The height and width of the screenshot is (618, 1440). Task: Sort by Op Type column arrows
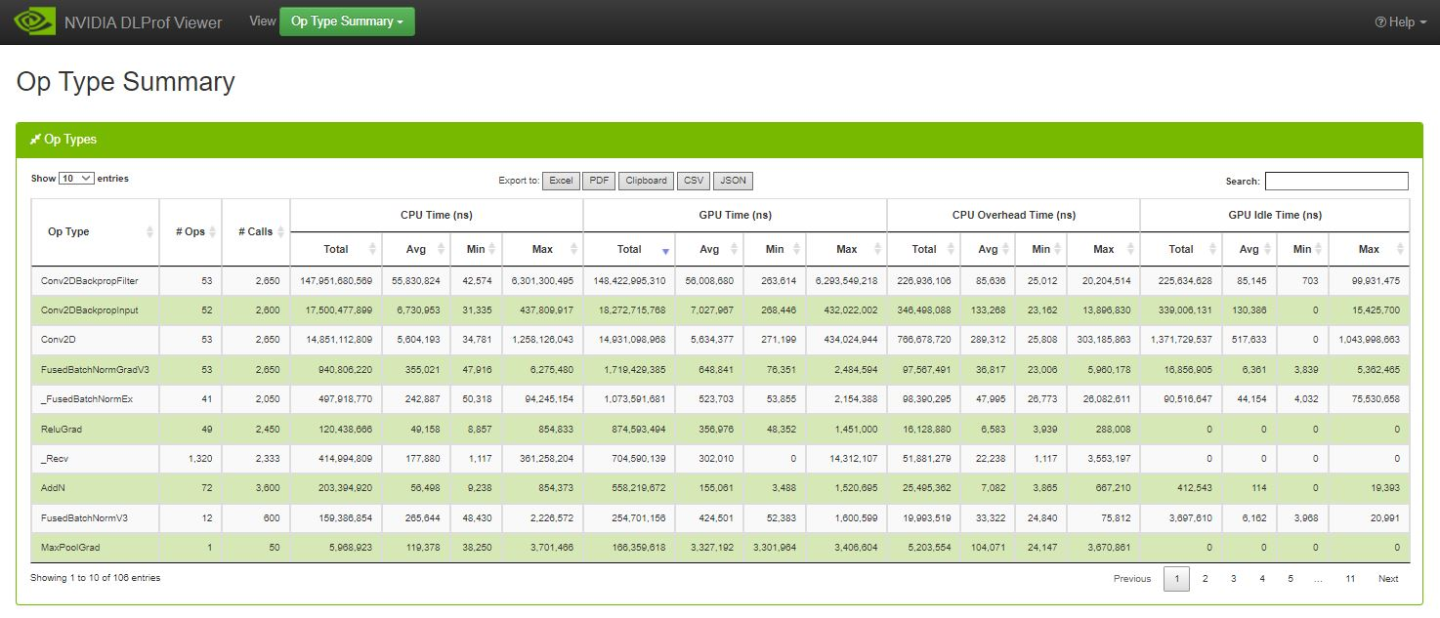click(150, 232)
